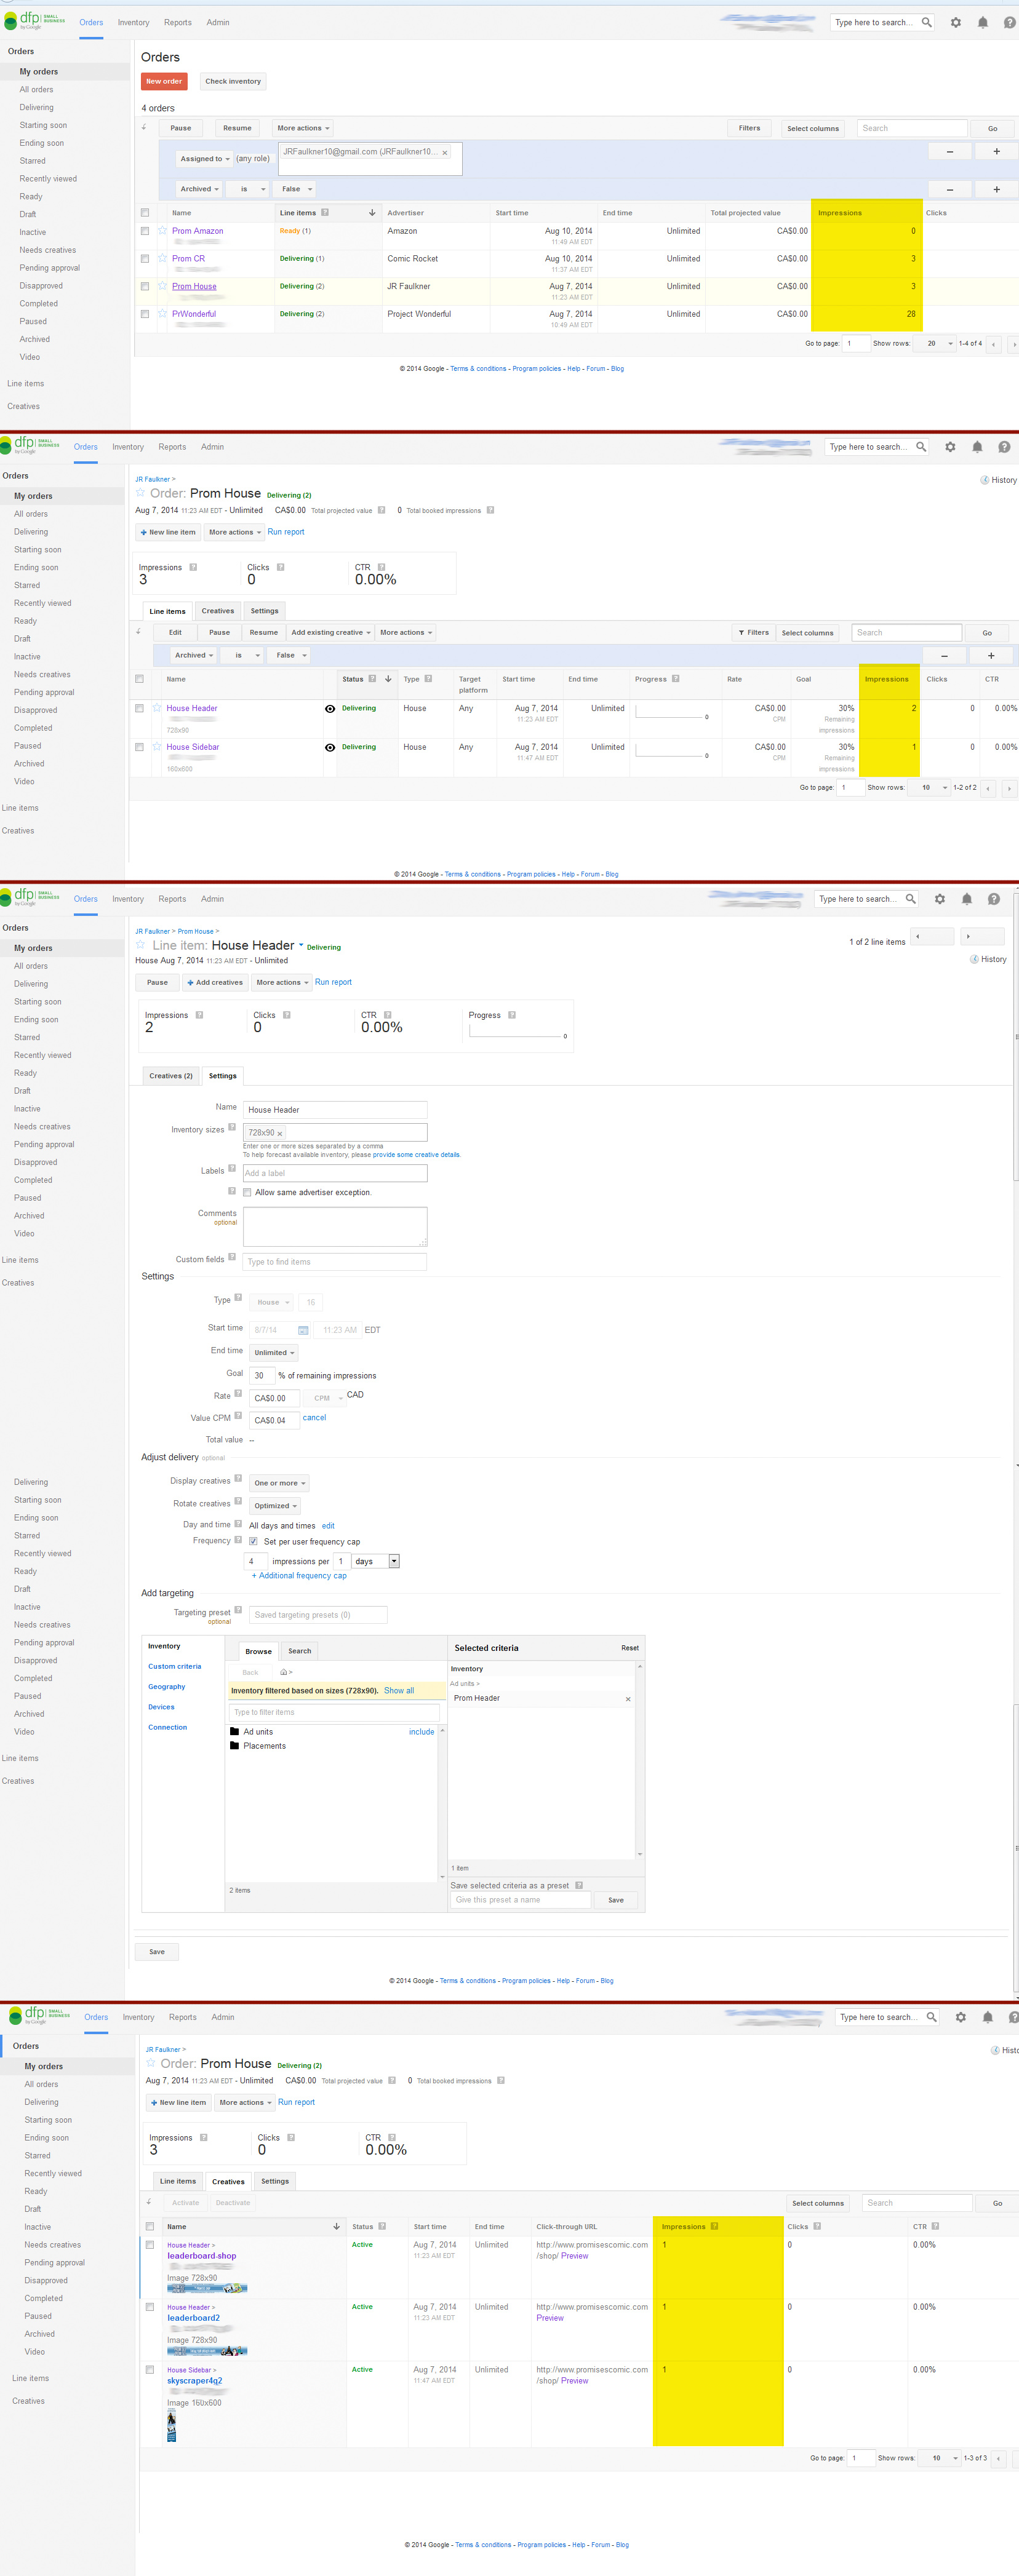This screenshot has width=1019, height=2576.
Task: Open the Search tab in inventory targeting
Action: pyautogui.click(x=299, y=1651)
